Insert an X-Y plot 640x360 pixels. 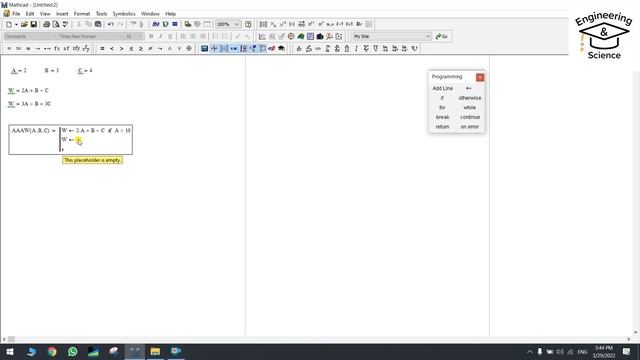point(262,36)
